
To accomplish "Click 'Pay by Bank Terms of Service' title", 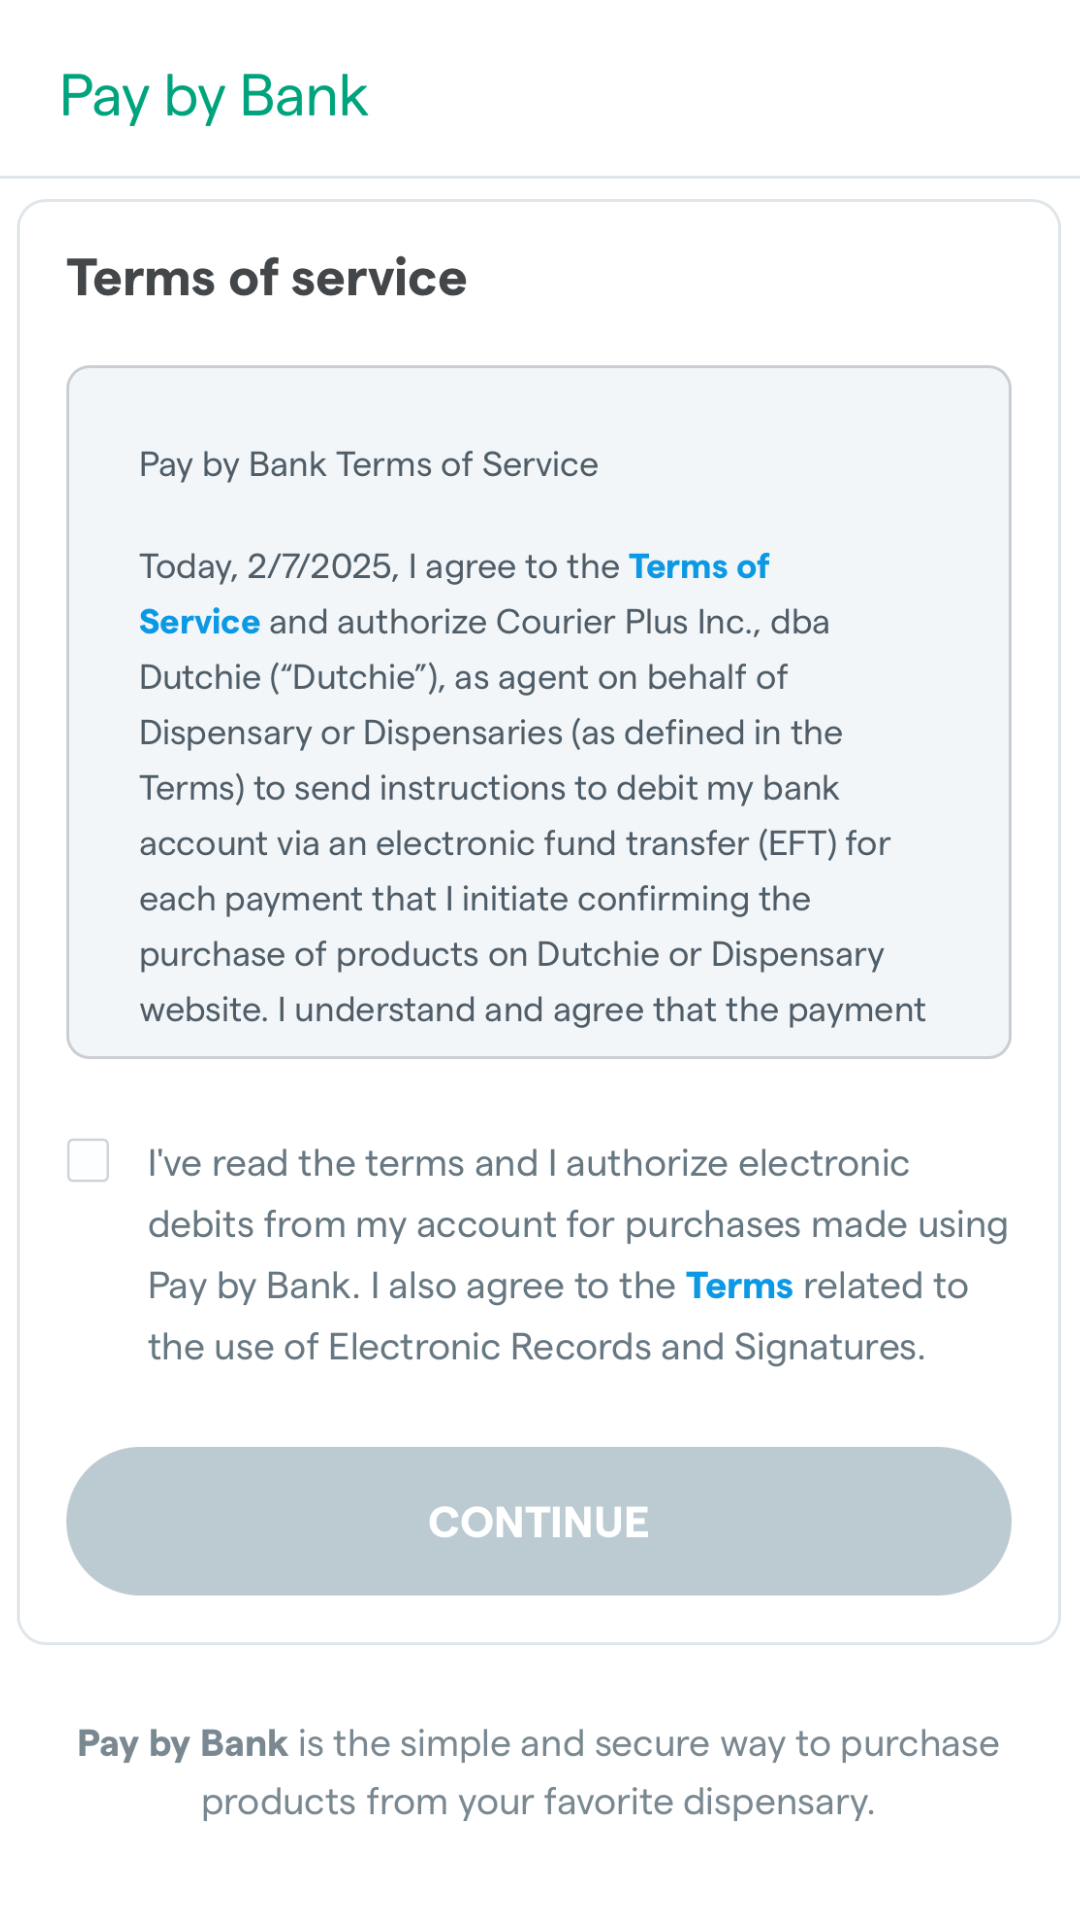I will tap(369, 465).
